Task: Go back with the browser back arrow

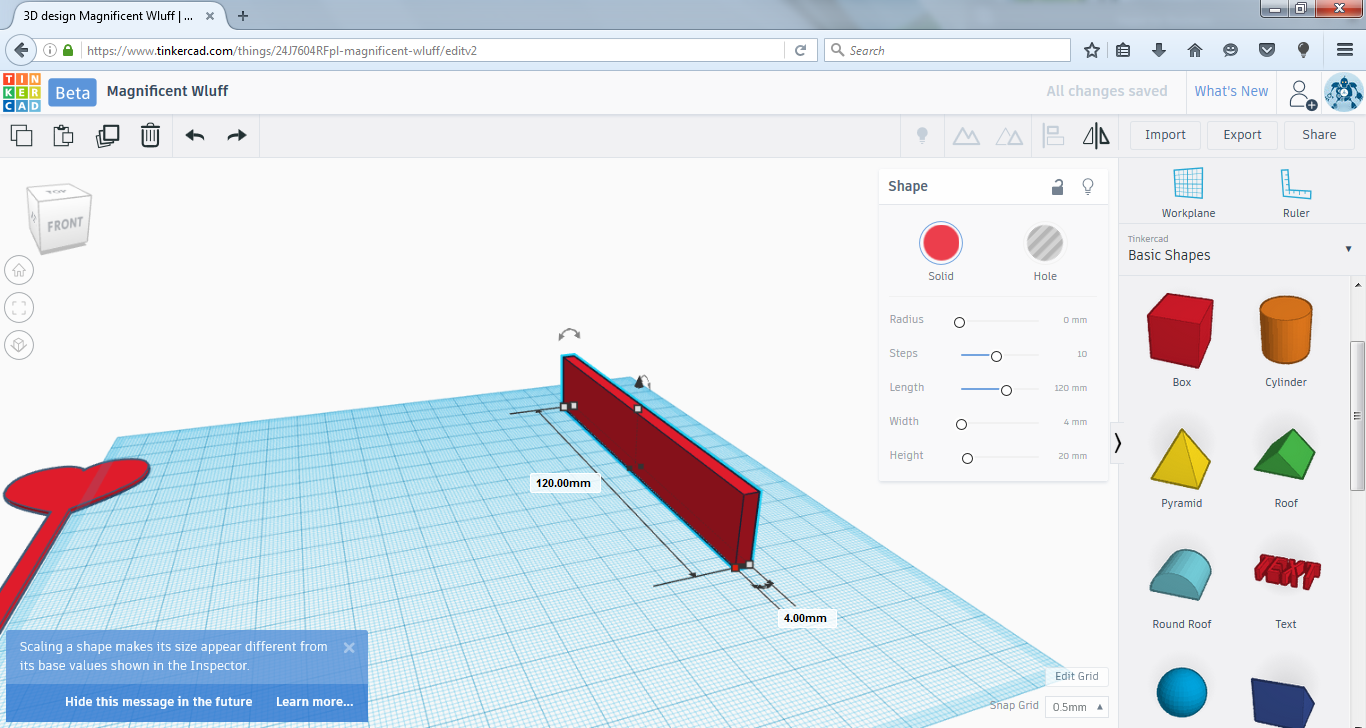Action: [x=21, y=50]
